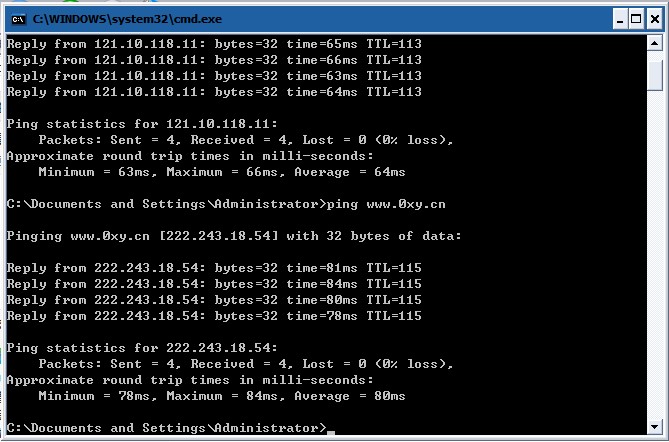Click the blinking cursor at last prompt

click(x=331, y=433)
